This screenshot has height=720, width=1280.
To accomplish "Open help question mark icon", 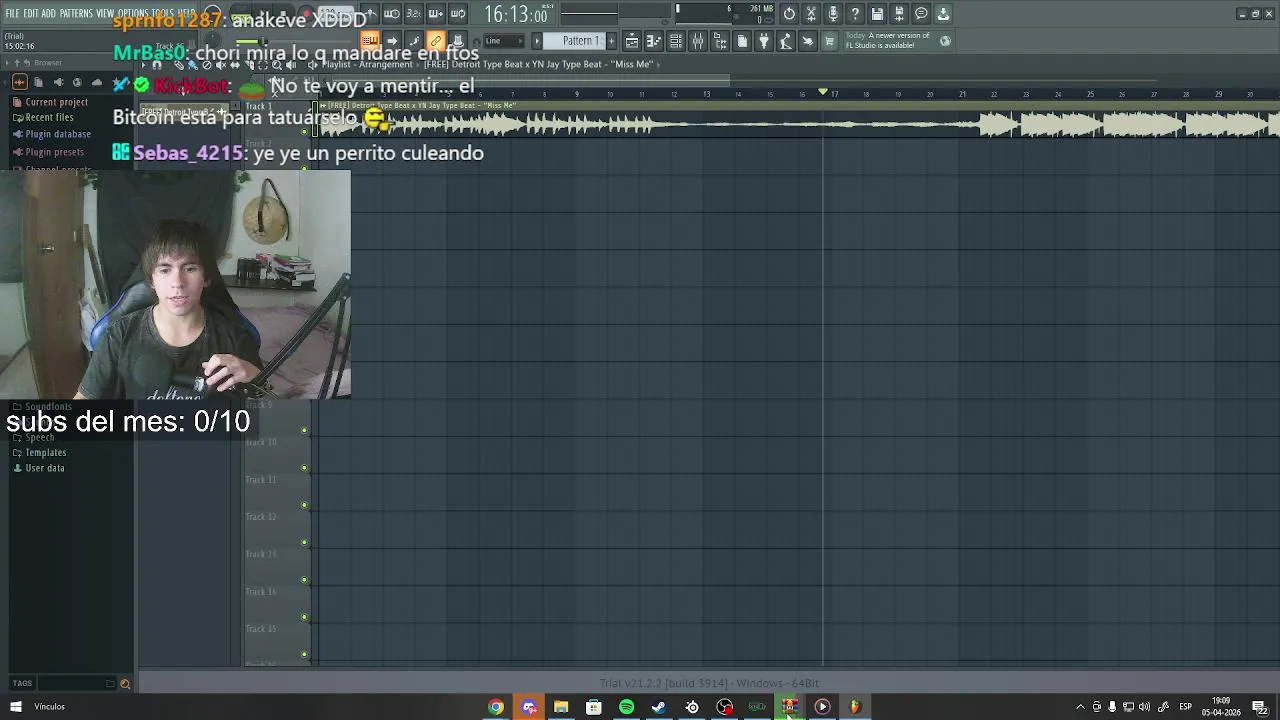I will [855, 14].
